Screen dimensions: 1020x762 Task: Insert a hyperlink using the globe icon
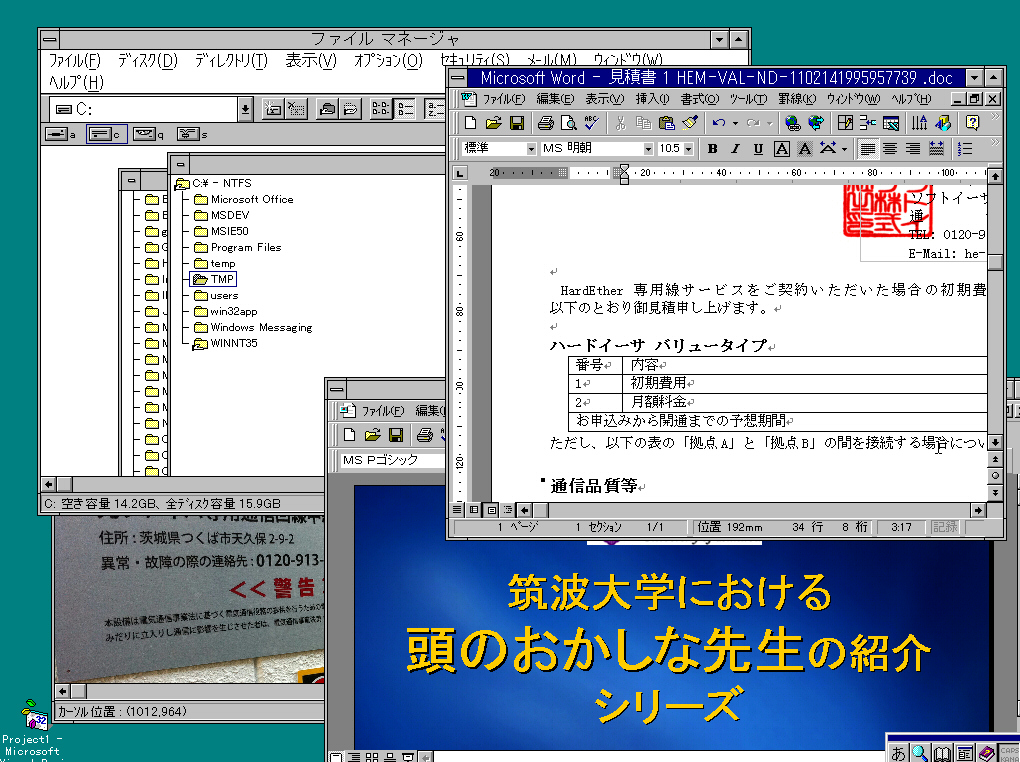[793, 122]
